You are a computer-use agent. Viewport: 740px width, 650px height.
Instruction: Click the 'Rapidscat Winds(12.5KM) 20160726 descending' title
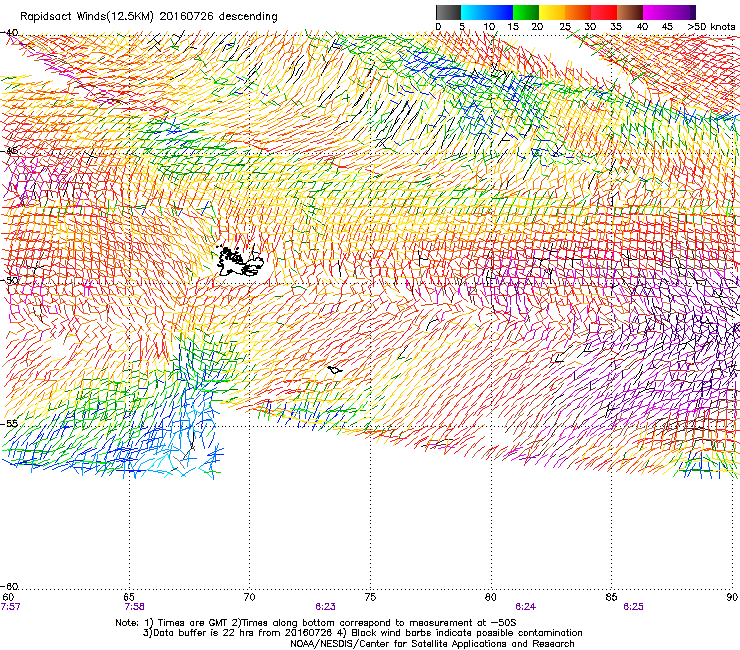149,17
